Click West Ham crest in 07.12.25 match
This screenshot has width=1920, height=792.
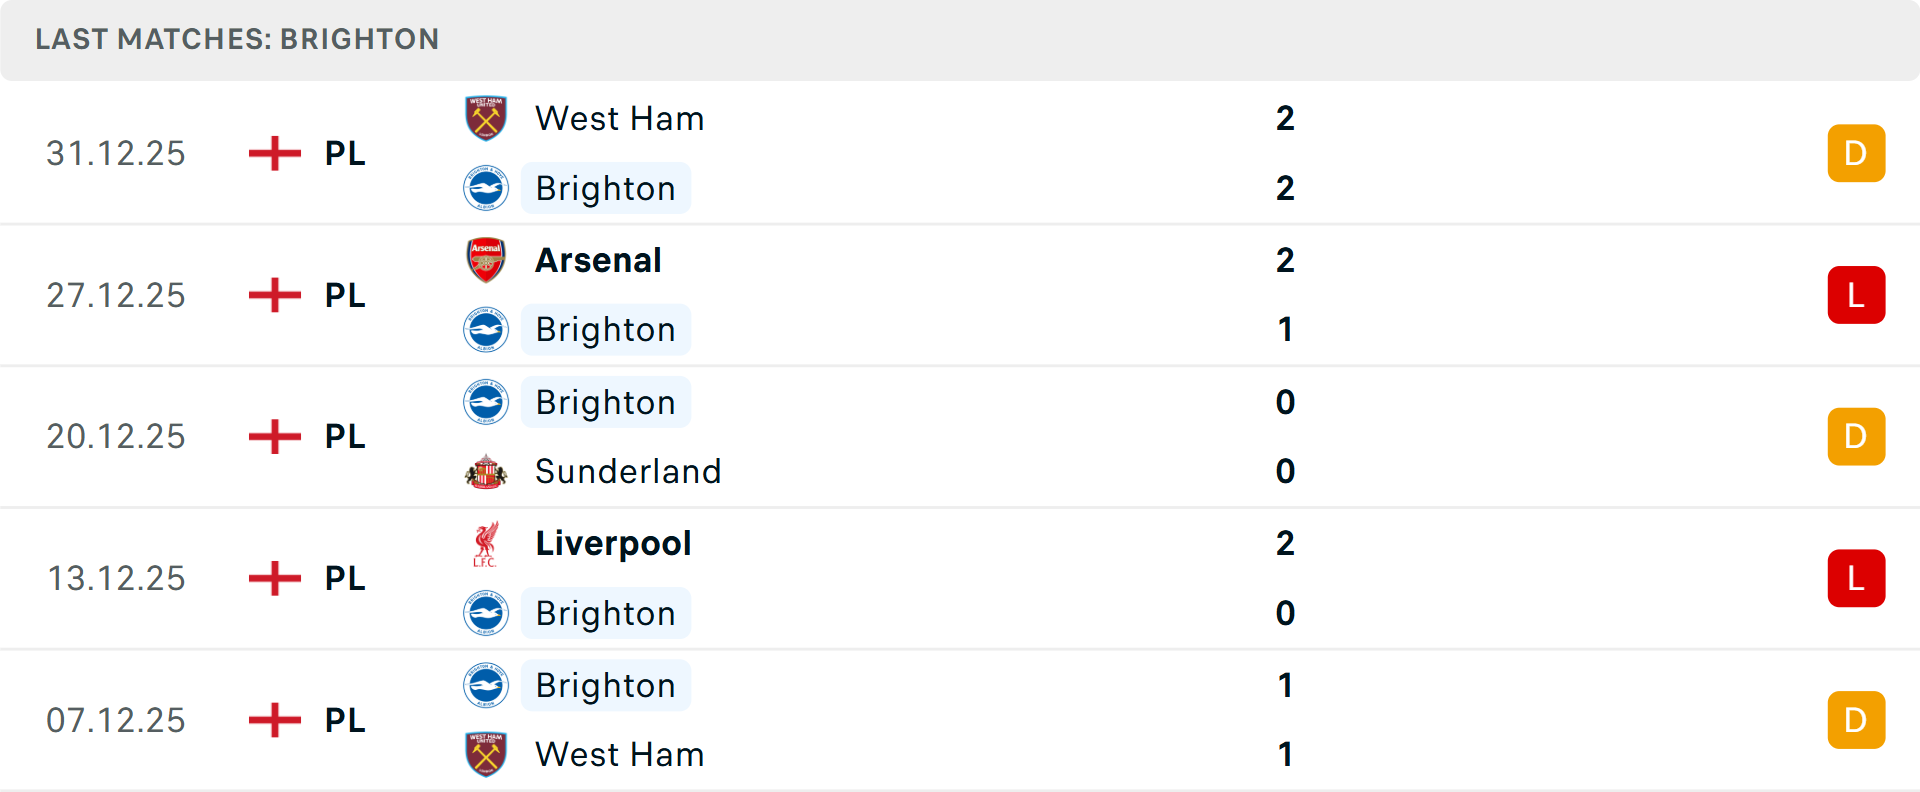click(486, 754)
